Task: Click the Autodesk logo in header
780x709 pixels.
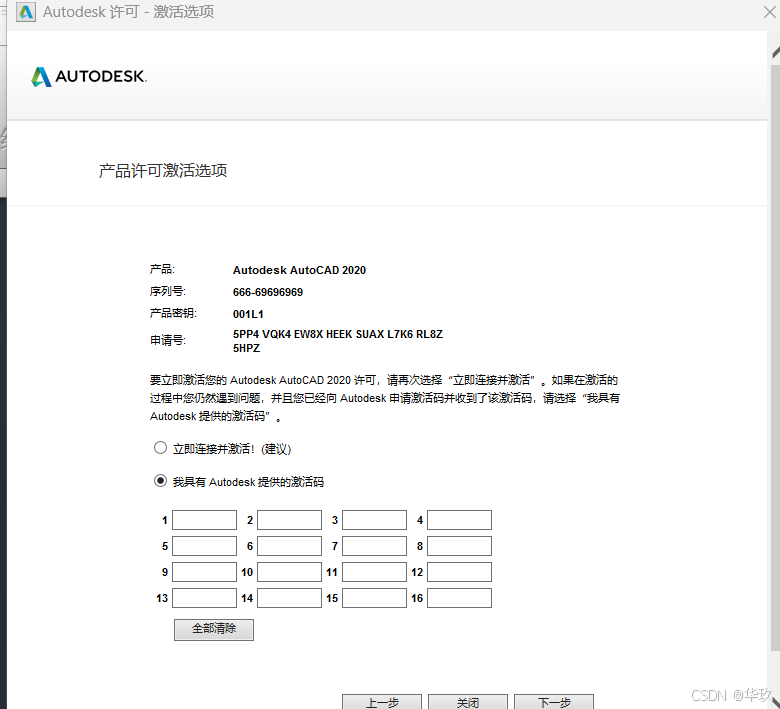Action: point(89,77)
